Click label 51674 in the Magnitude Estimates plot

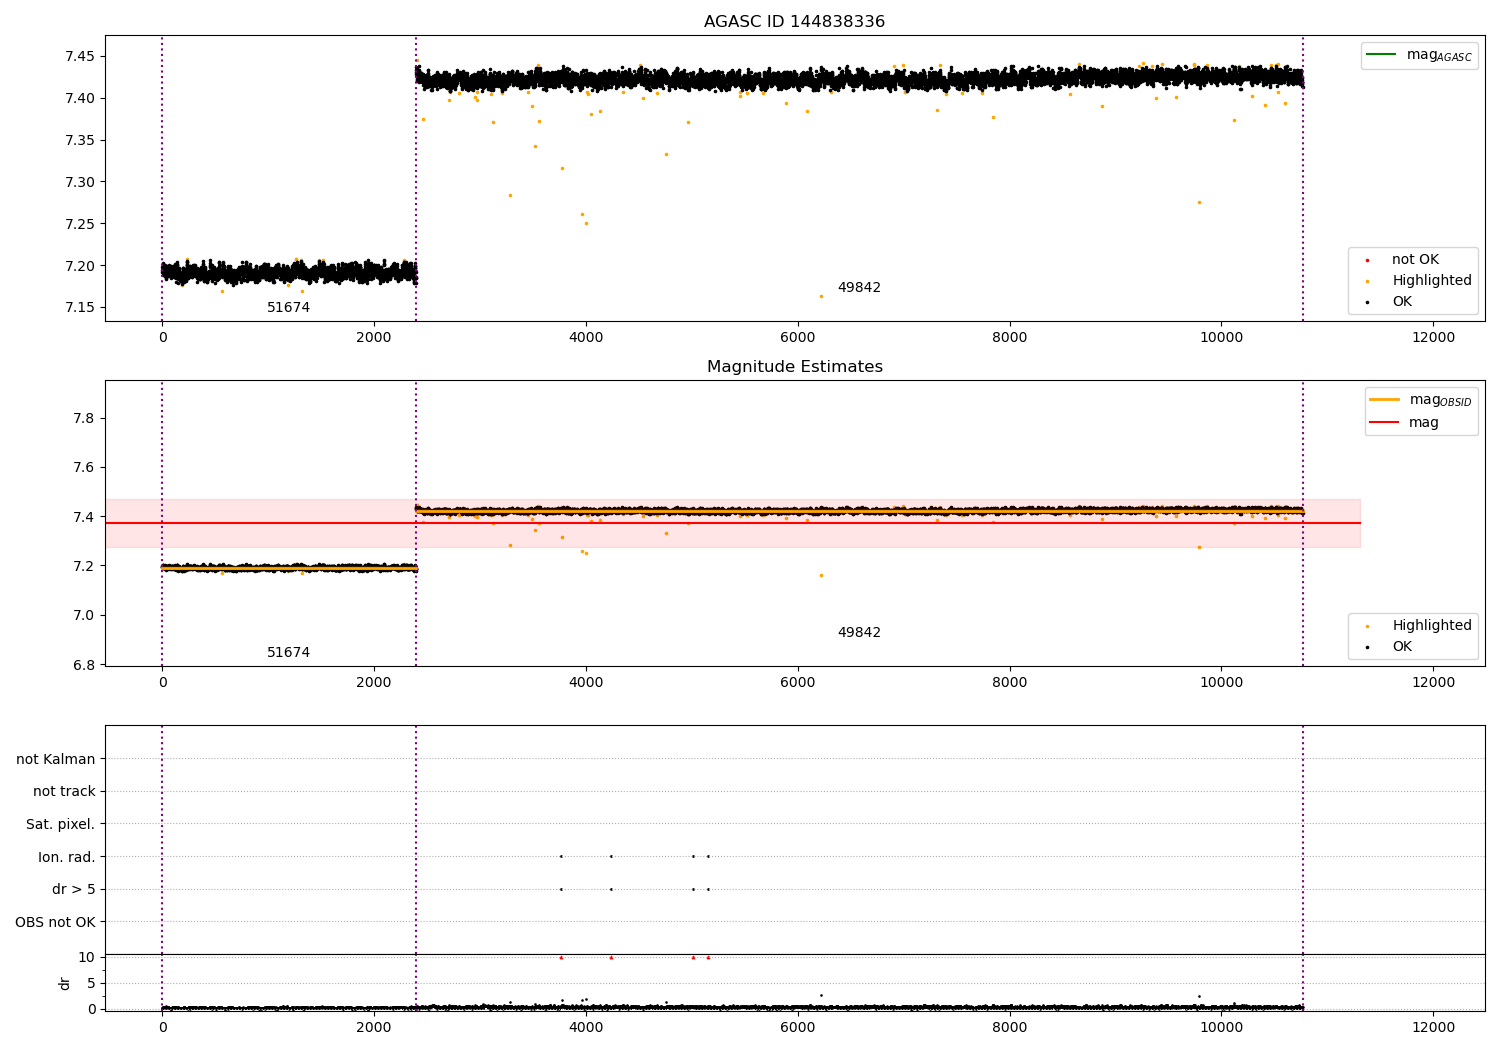click(288, 653)
